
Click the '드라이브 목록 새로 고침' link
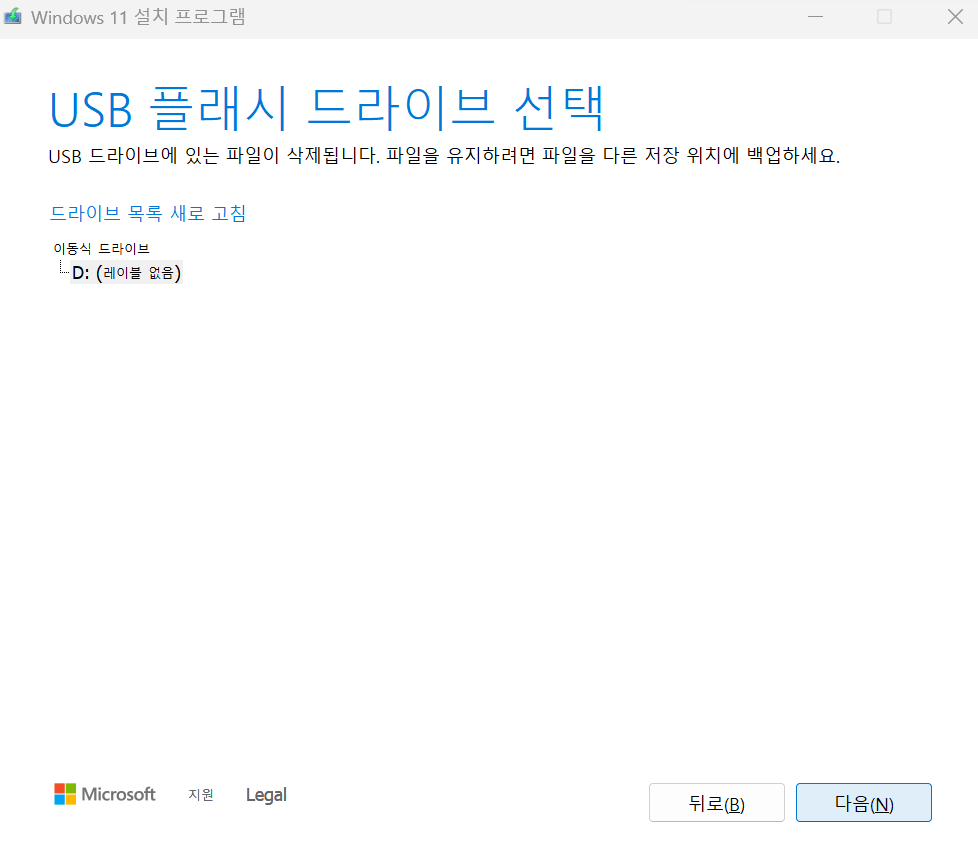pyautogui.click(x=147, y=213)
